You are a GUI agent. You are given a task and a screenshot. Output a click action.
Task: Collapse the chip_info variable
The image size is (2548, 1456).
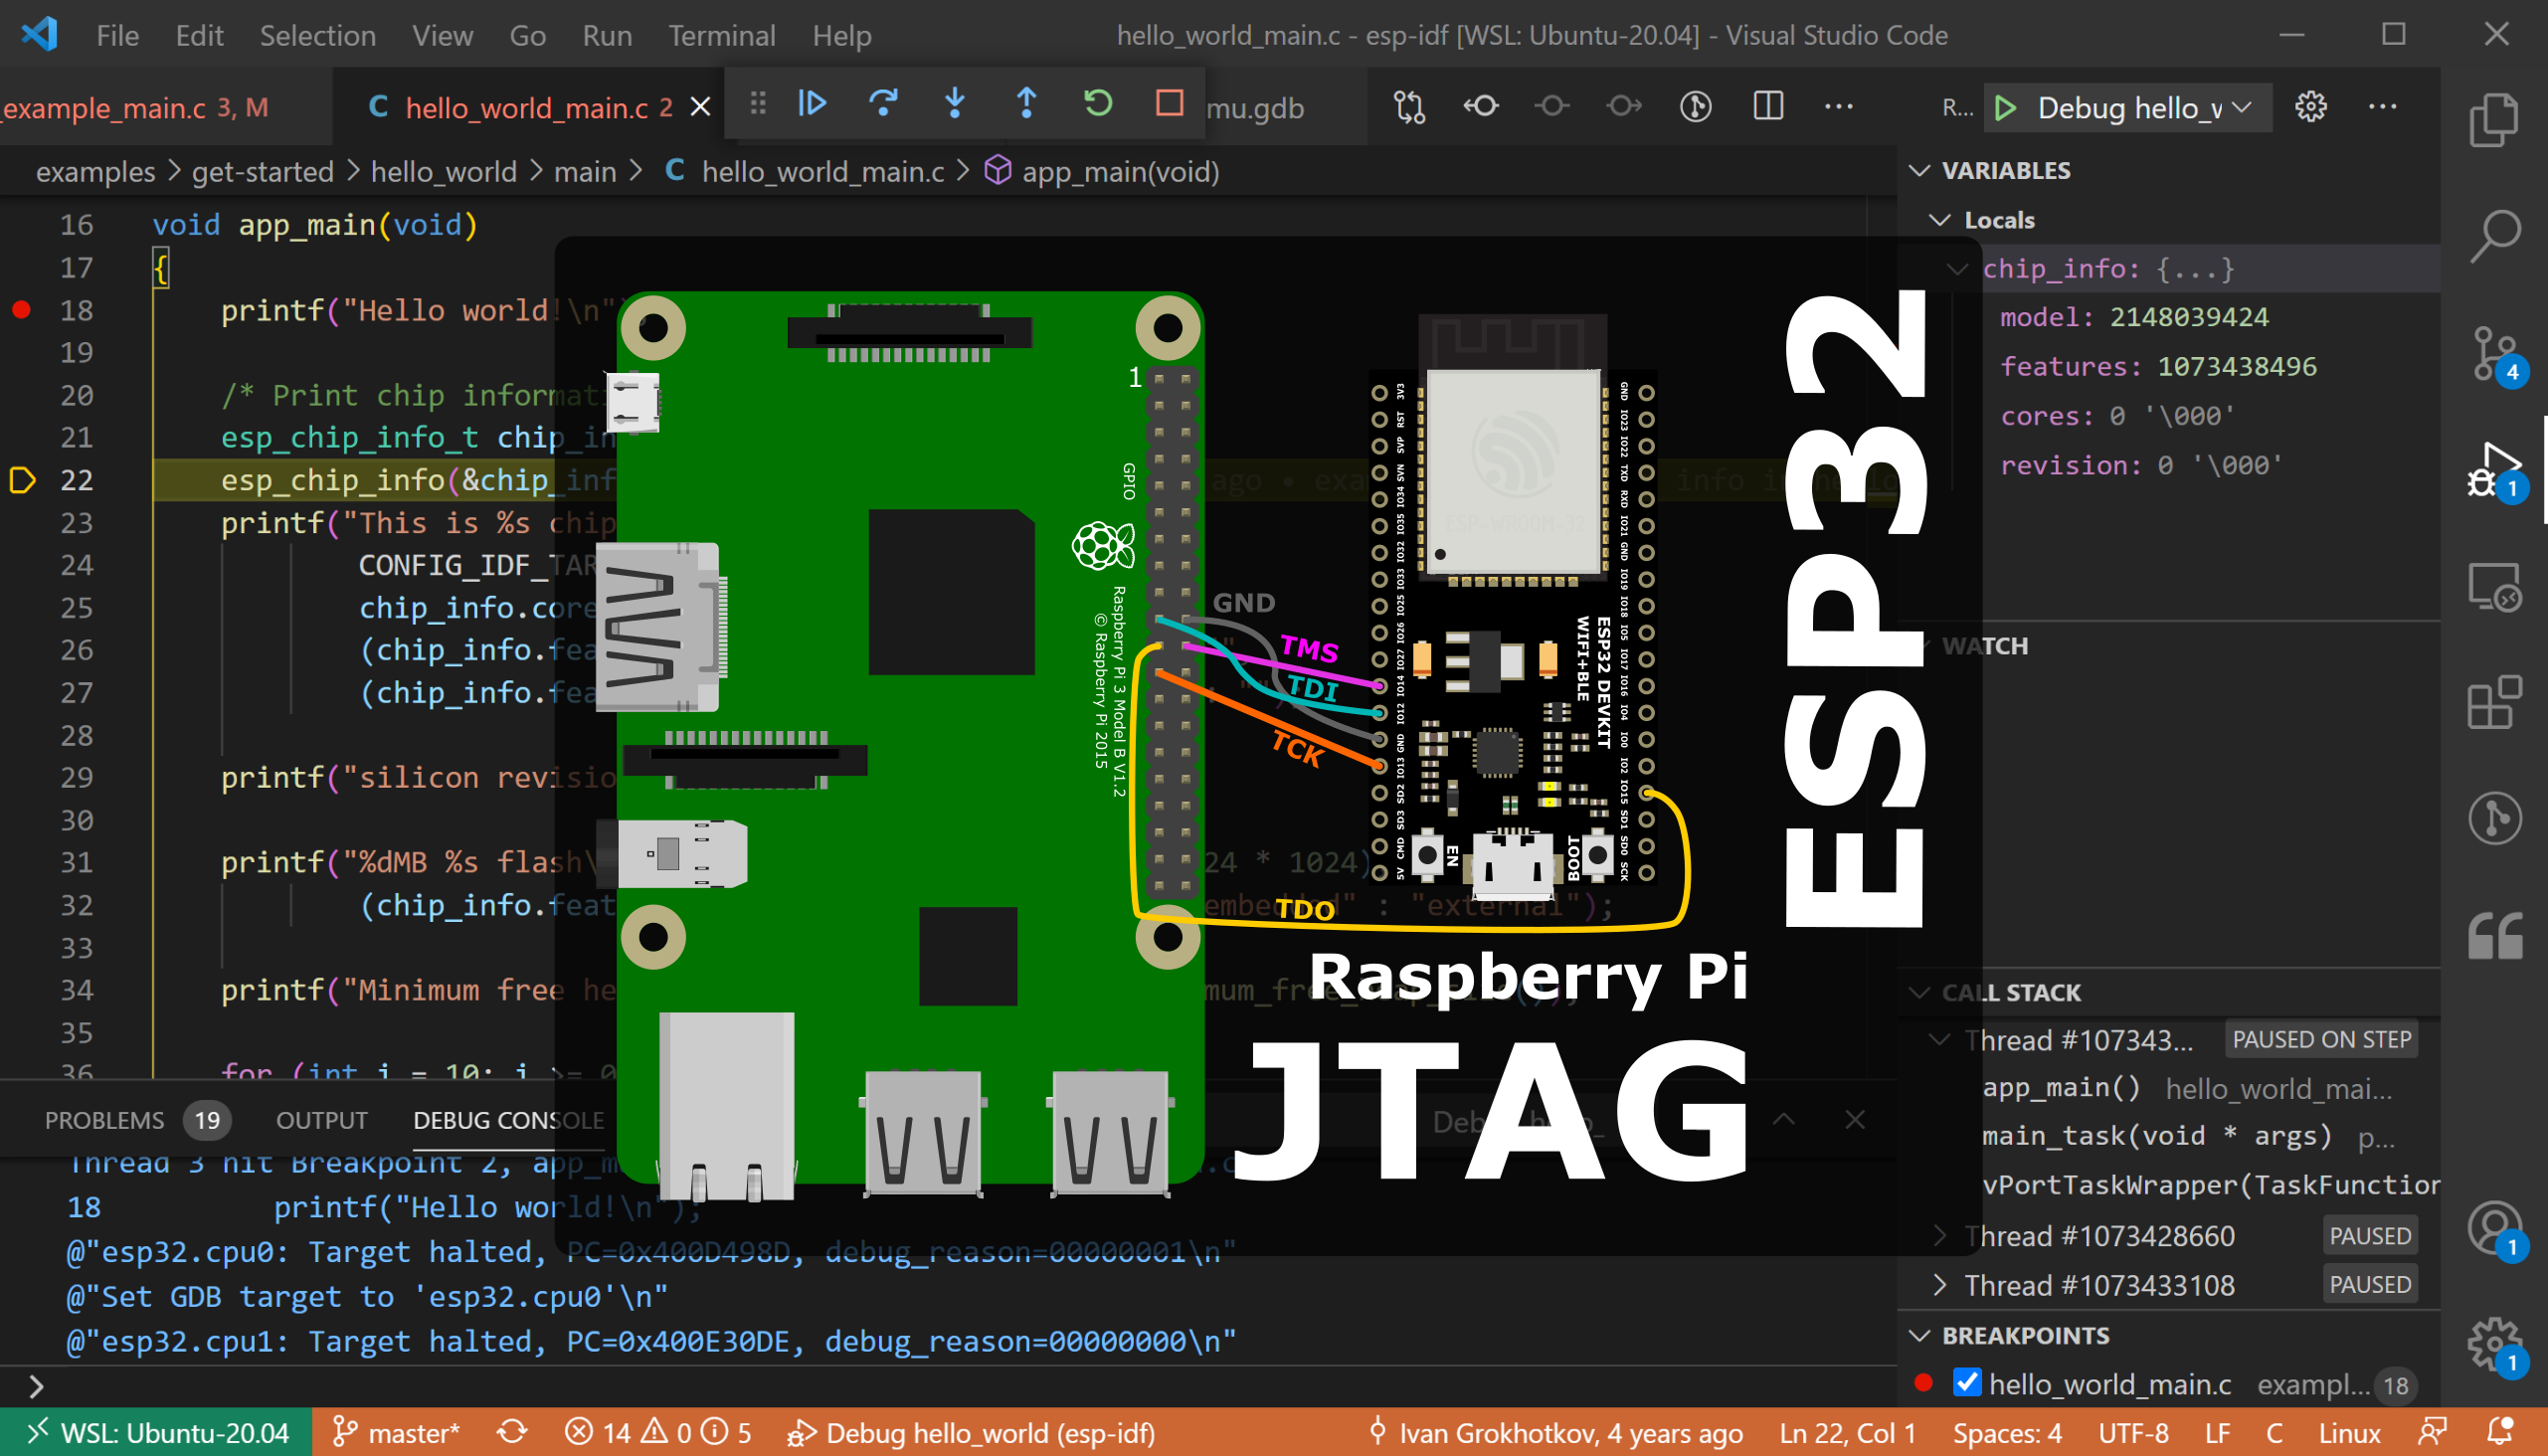[x=1958, y=269]
